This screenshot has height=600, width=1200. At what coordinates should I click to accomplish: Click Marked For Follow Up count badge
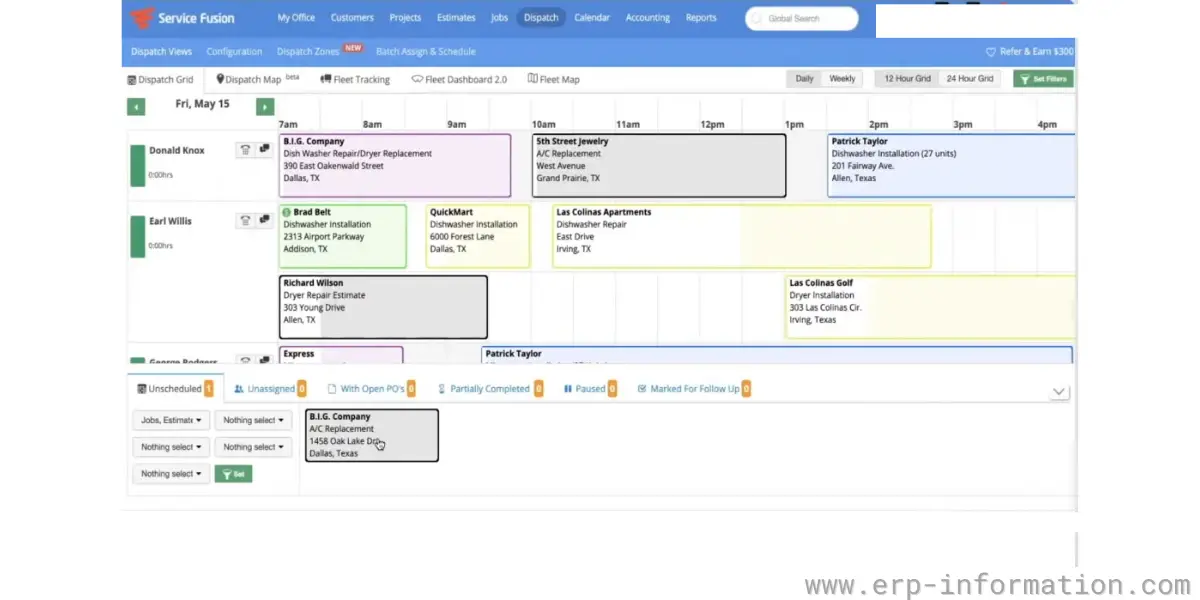click(x=746, y=389)
